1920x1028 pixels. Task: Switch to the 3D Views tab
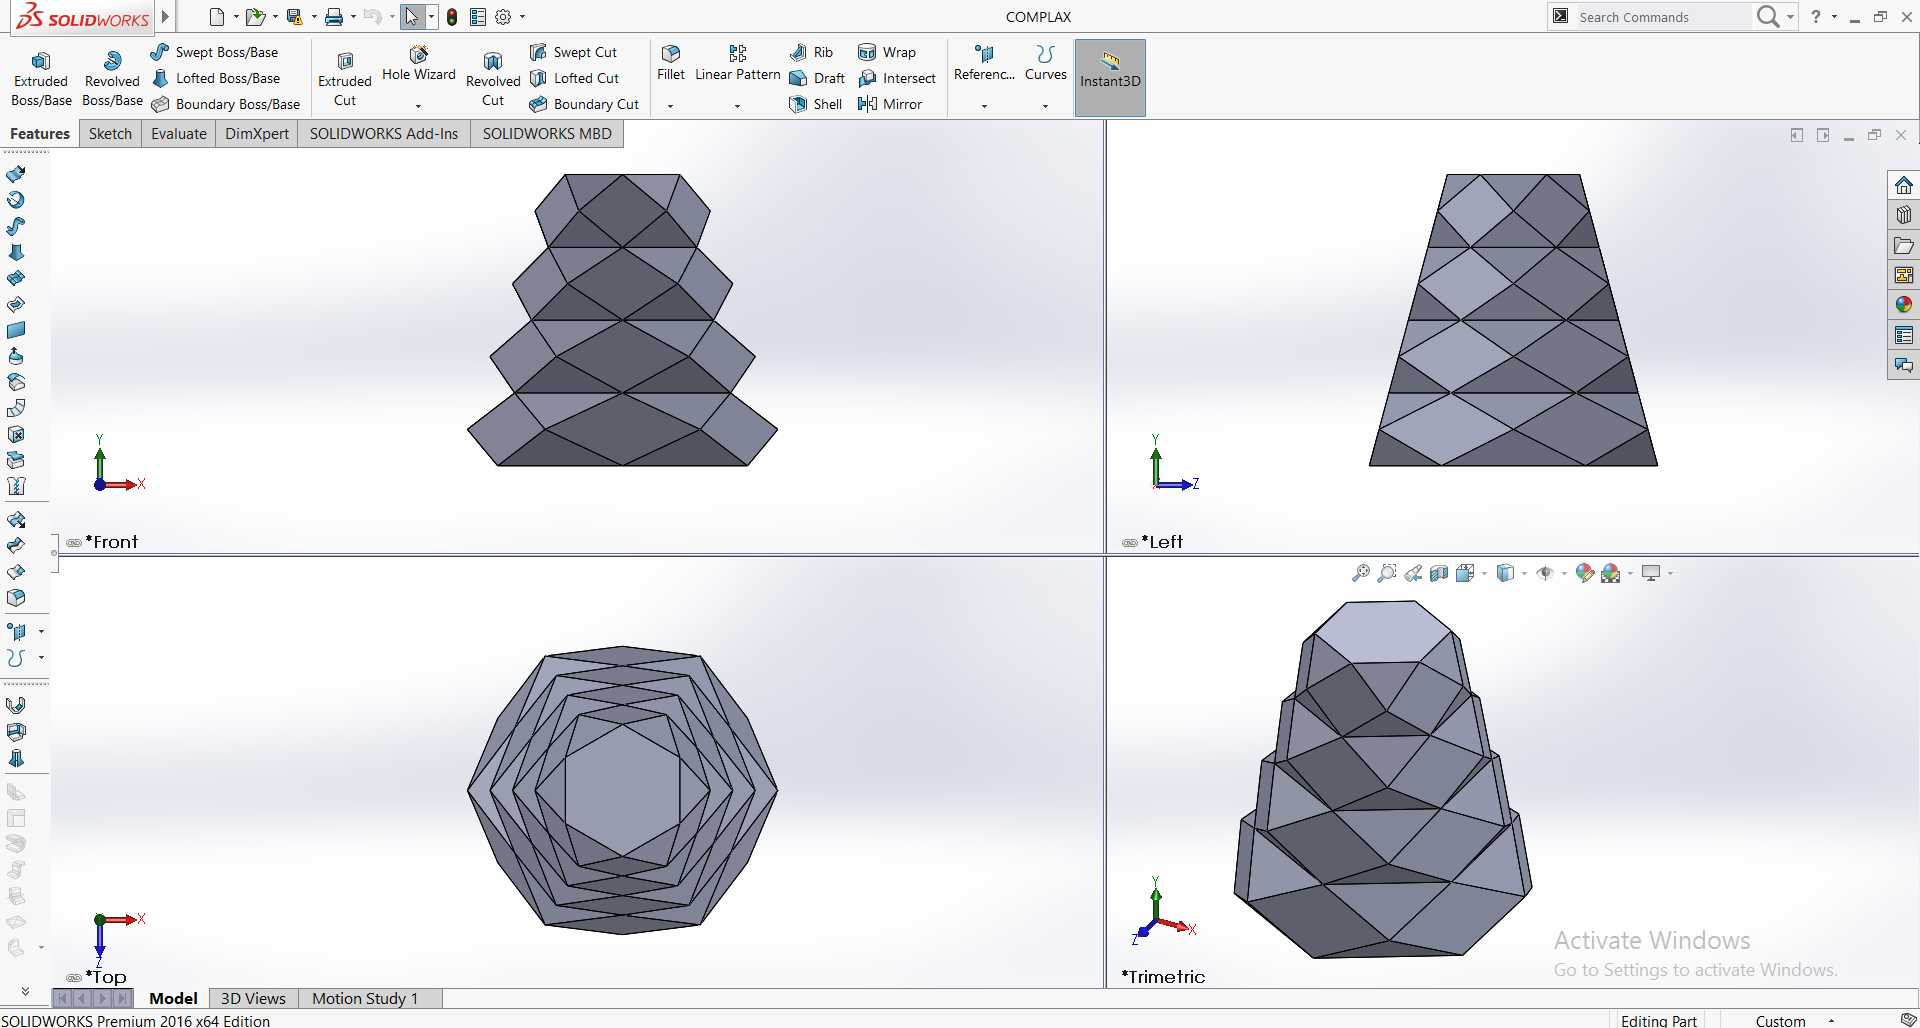click(253, 998)
